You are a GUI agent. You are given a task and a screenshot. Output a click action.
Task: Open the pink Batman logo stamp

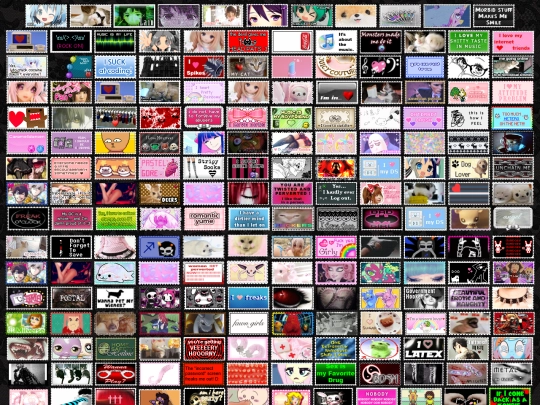coord(381,219)
